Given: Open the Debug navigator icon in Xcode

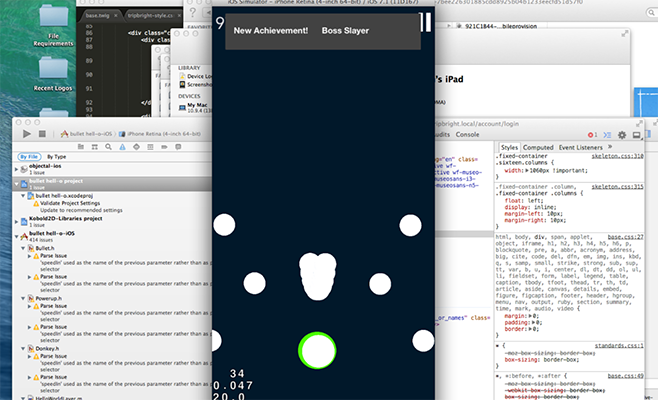Looking at the screenshot, I should point(150,147).
